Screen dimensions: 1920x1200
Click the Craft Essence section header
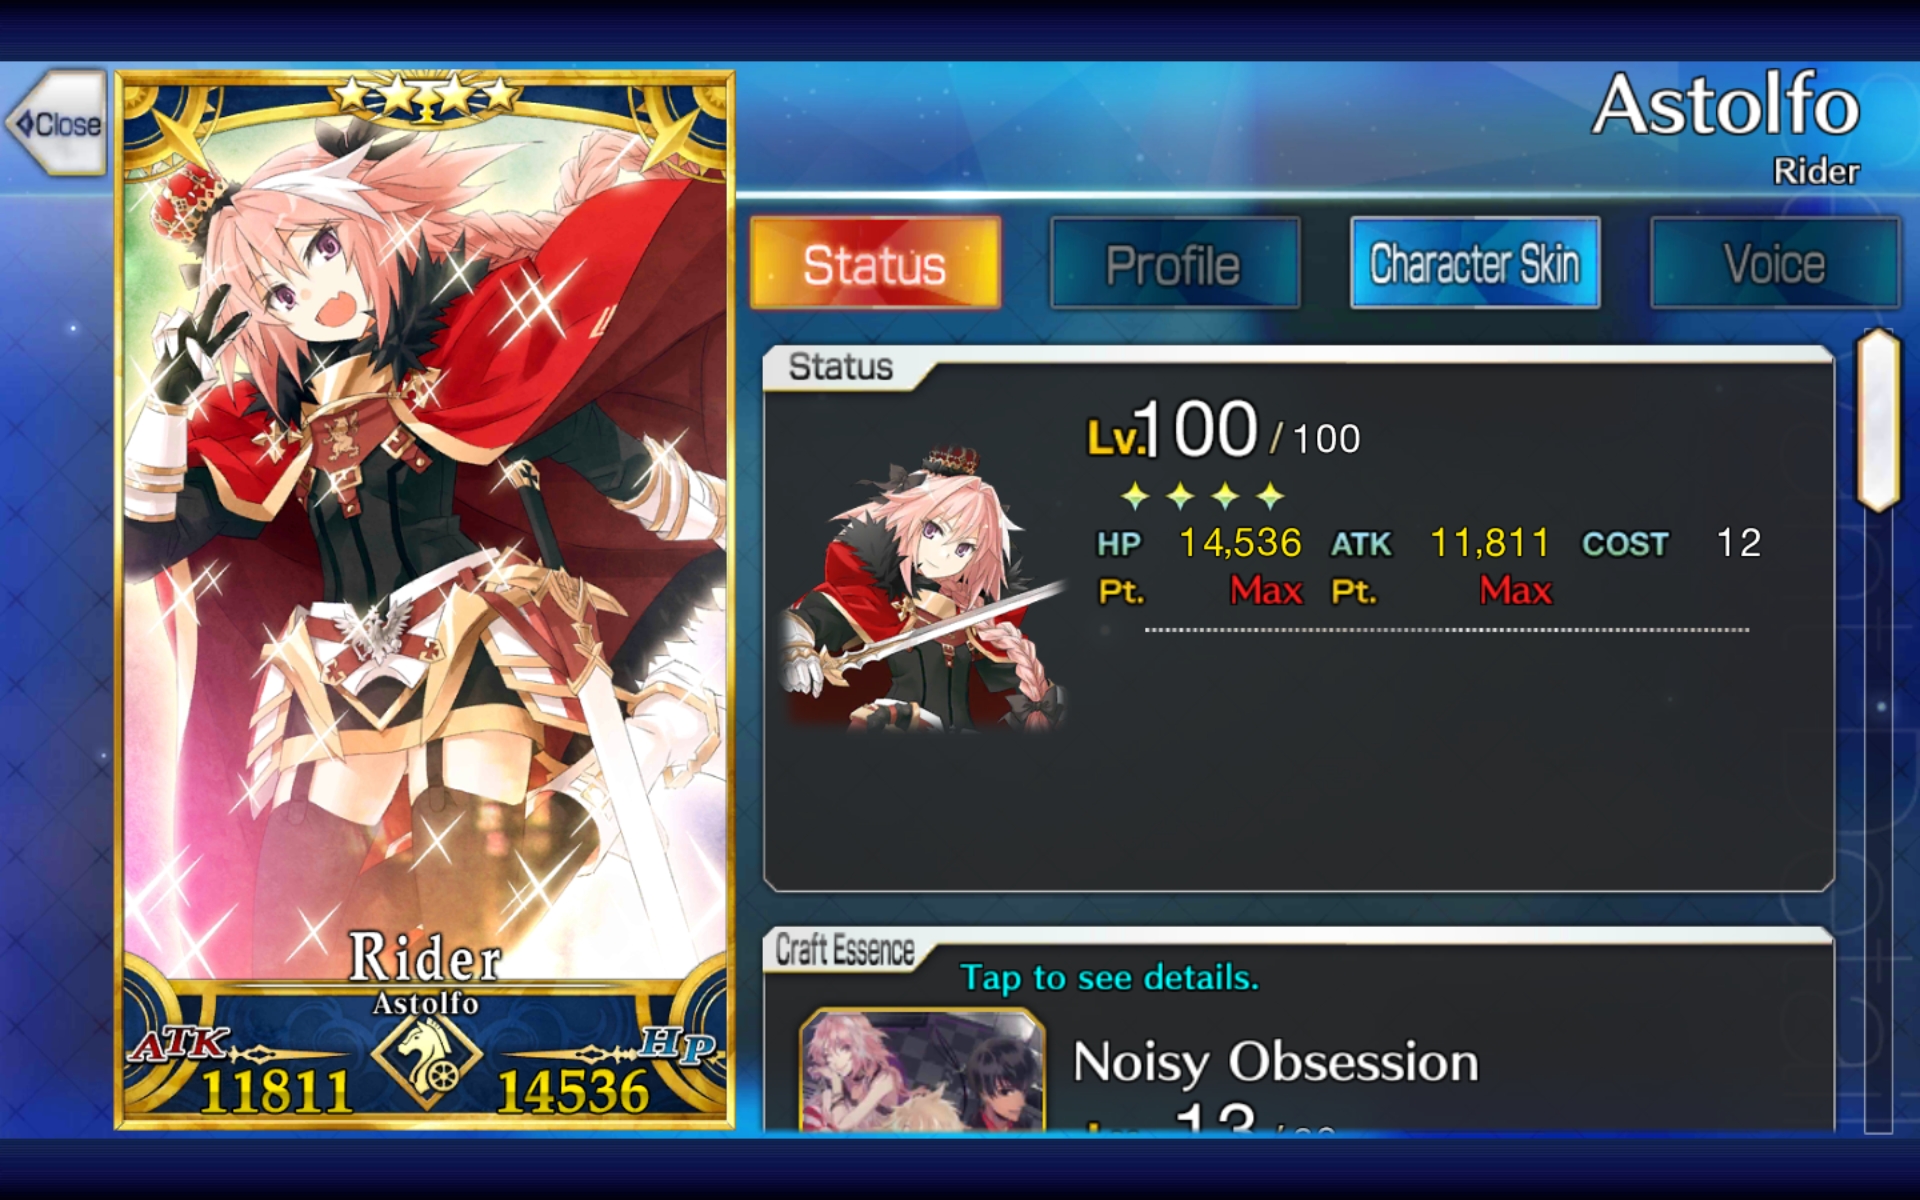(x=845, y=950)
